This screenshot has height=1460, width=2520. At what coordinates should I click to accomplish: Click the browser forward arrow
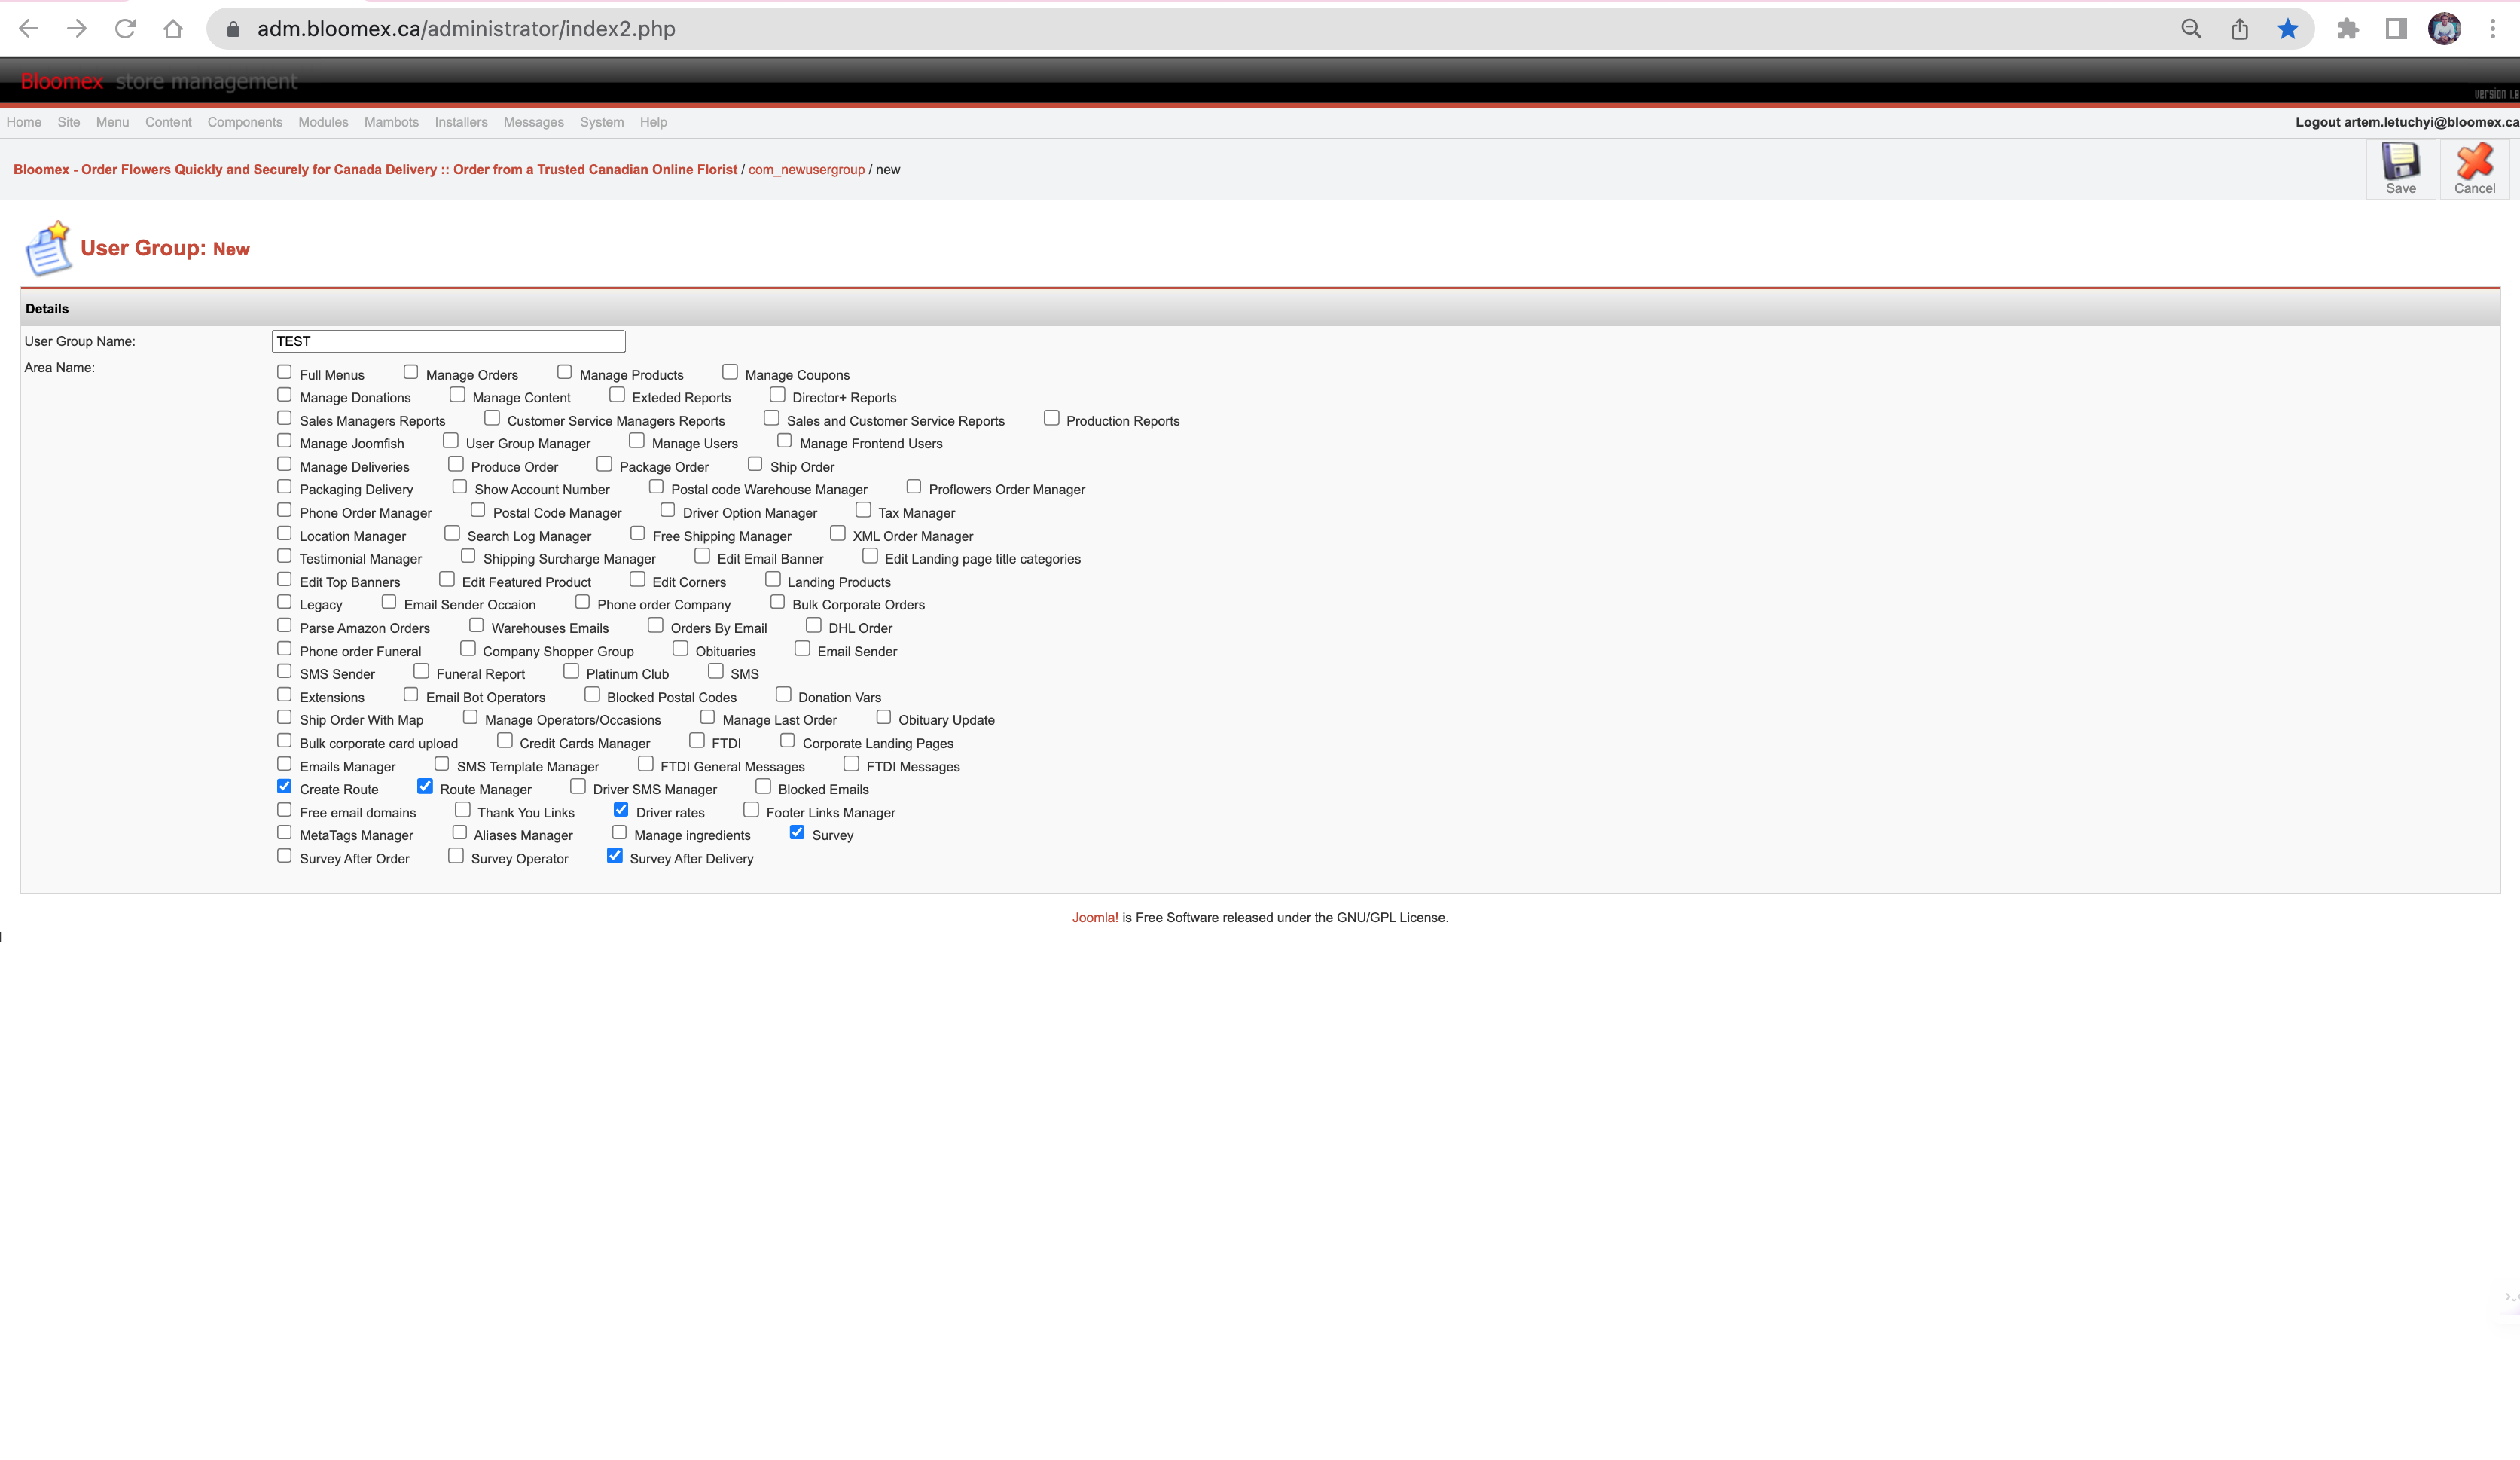tap(77, 29)
